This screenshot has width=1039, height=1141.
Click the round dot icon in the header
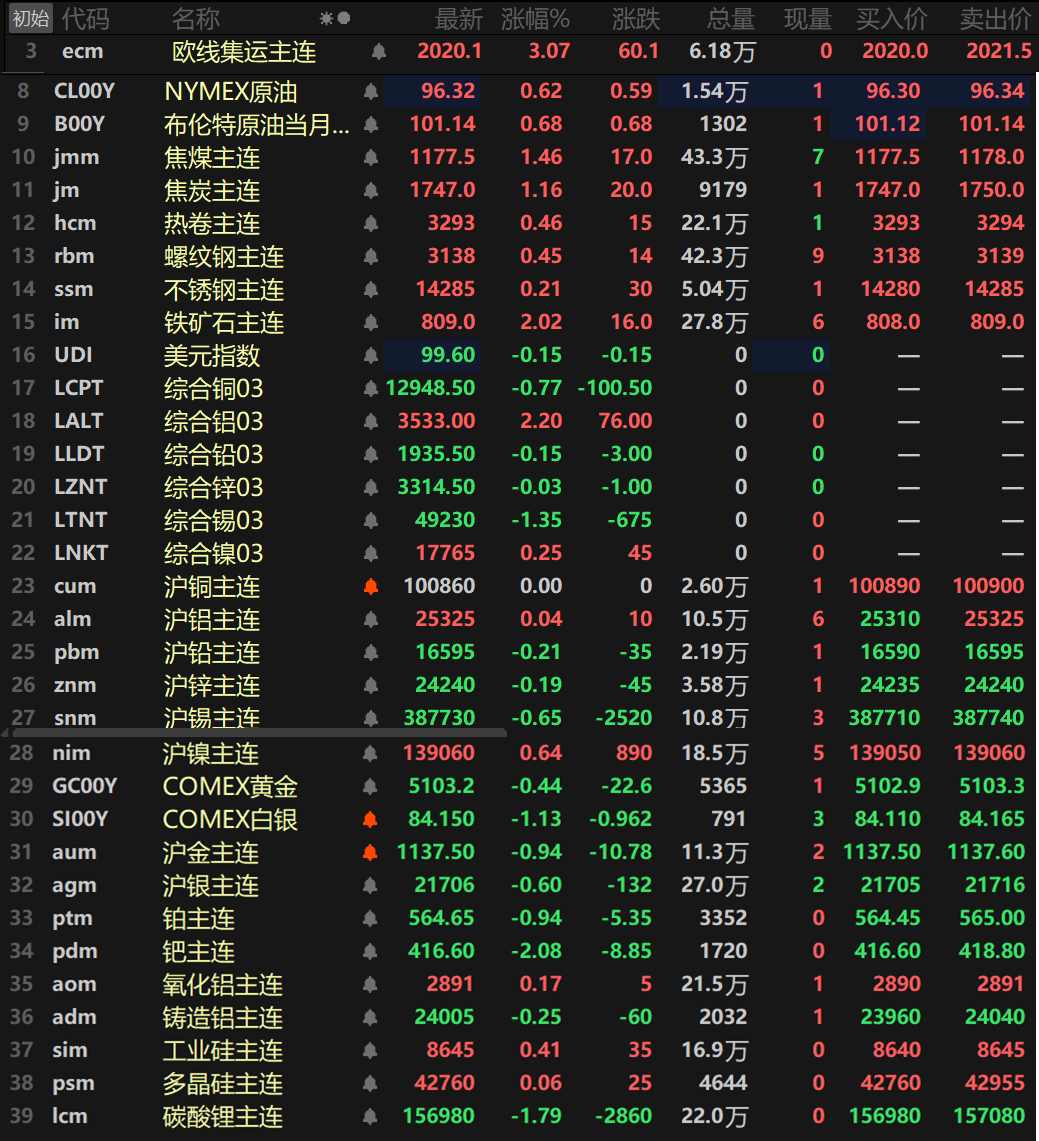[x=344, y=18]
